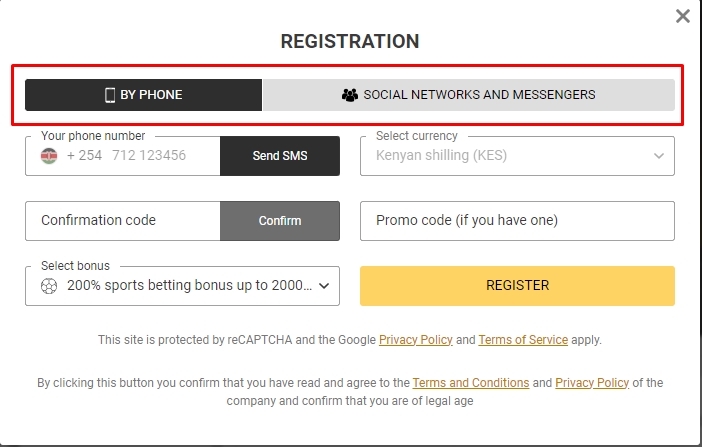Click the people icon for social networks
Image resolution: width=702 pixels, height=447 pixels.
tap(350, 95)
